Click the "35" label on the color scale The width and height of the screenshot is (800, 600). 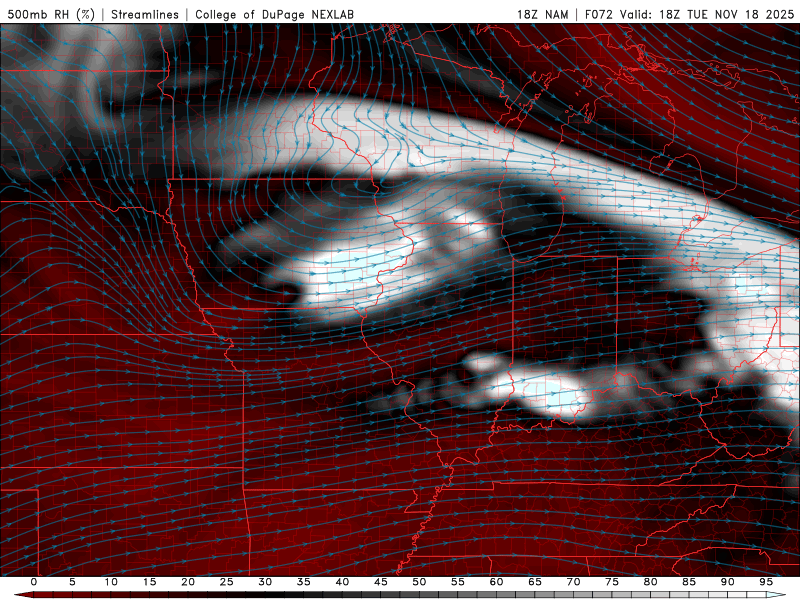304,582
